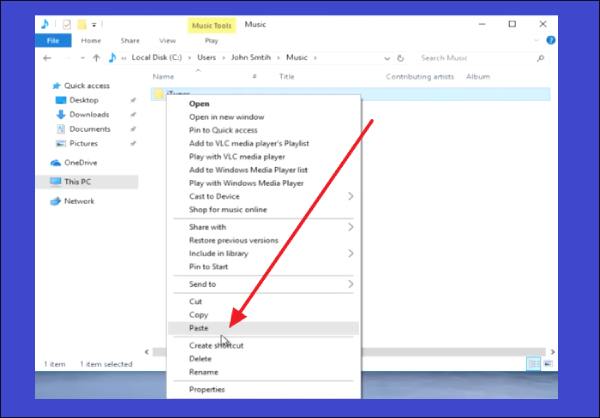The height and width of the screenshot is (418, 600).
Task: Open the File ribbon tab
Action: (x=52, y=41)
